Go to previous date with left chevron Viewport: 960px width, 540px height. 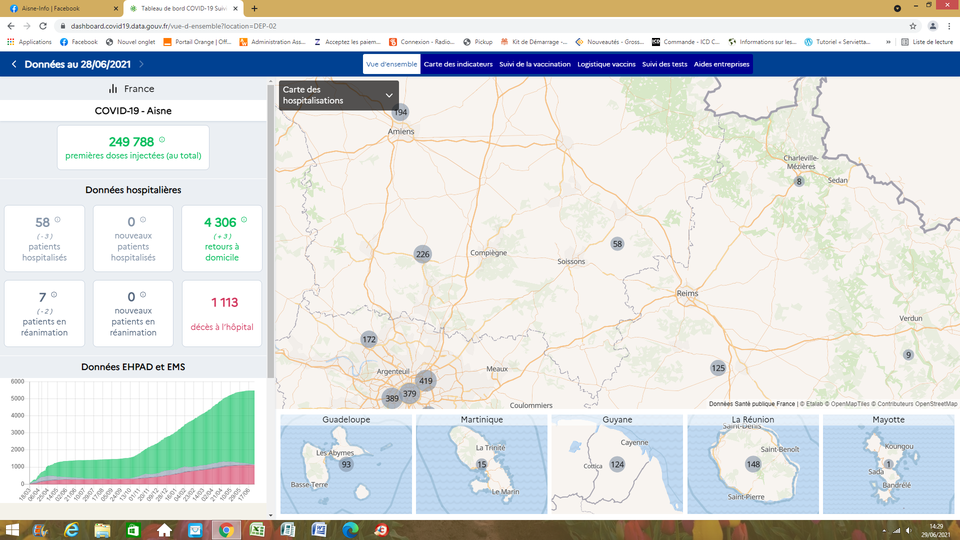(14, 64)
